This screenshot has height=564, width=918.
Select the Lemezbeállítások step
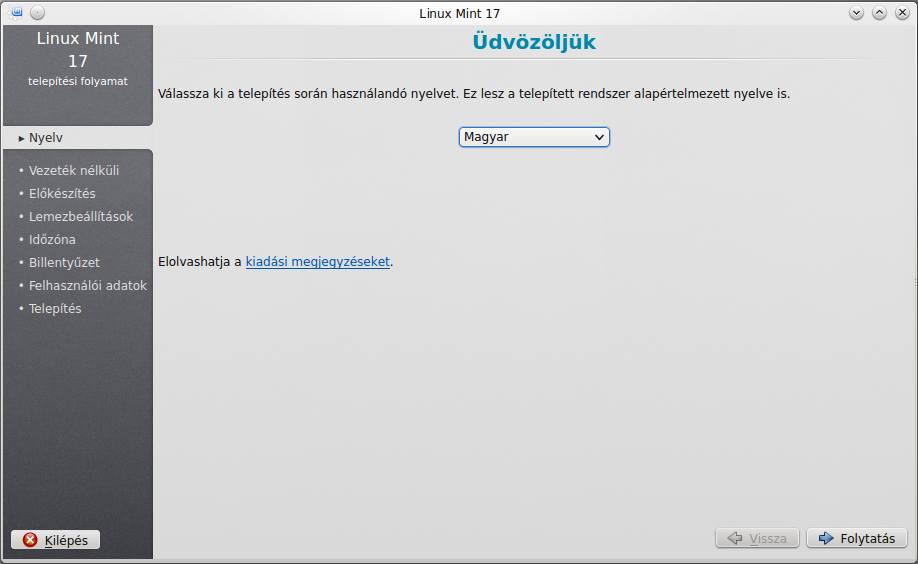pyautogui.click(x=81, y=217)
